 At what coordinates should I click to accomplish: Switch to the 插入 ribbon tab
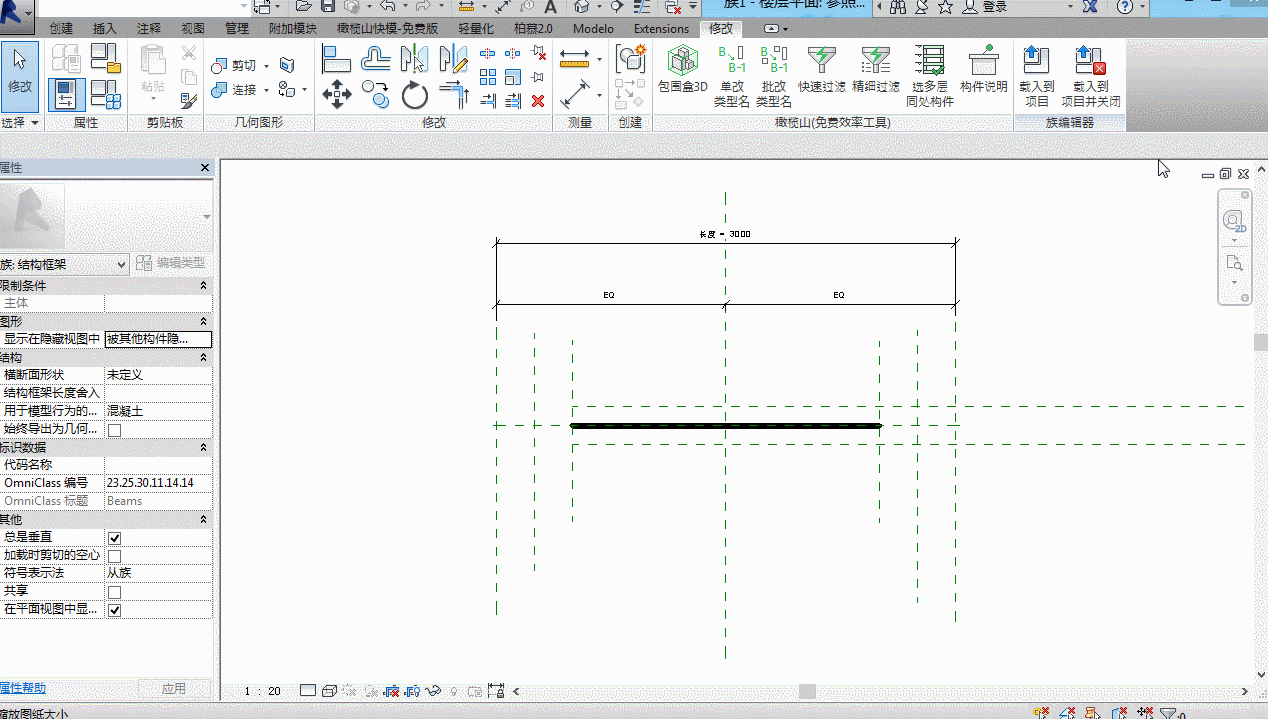tap(104, 29)
